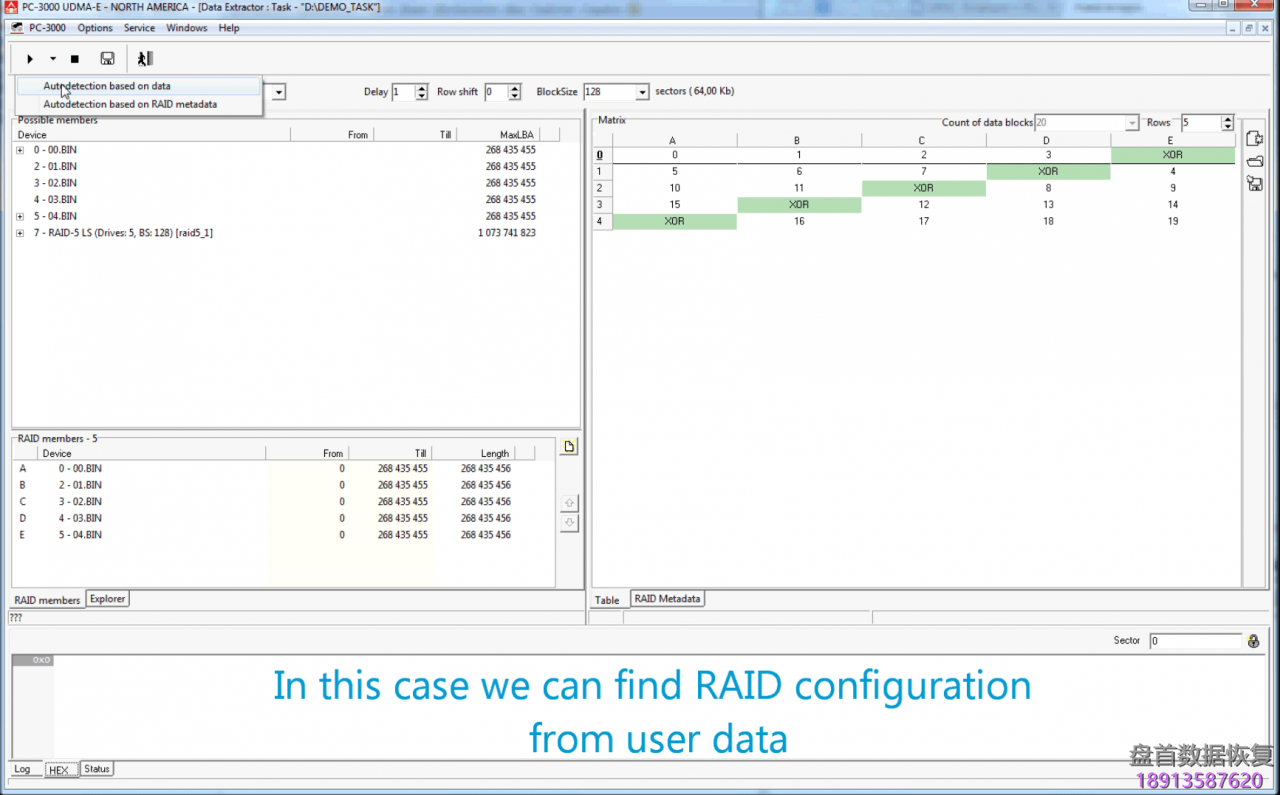Open the dropdown arrow next to Start

53,59
